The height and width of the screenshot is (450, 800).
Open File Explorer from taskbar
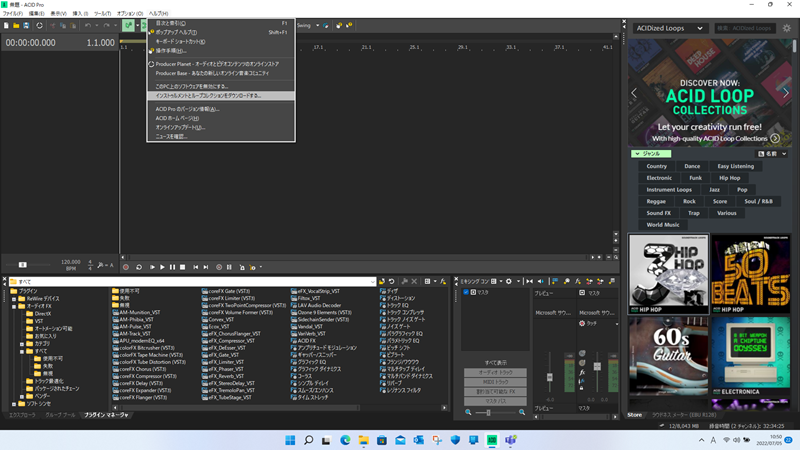tap(363, 440)
